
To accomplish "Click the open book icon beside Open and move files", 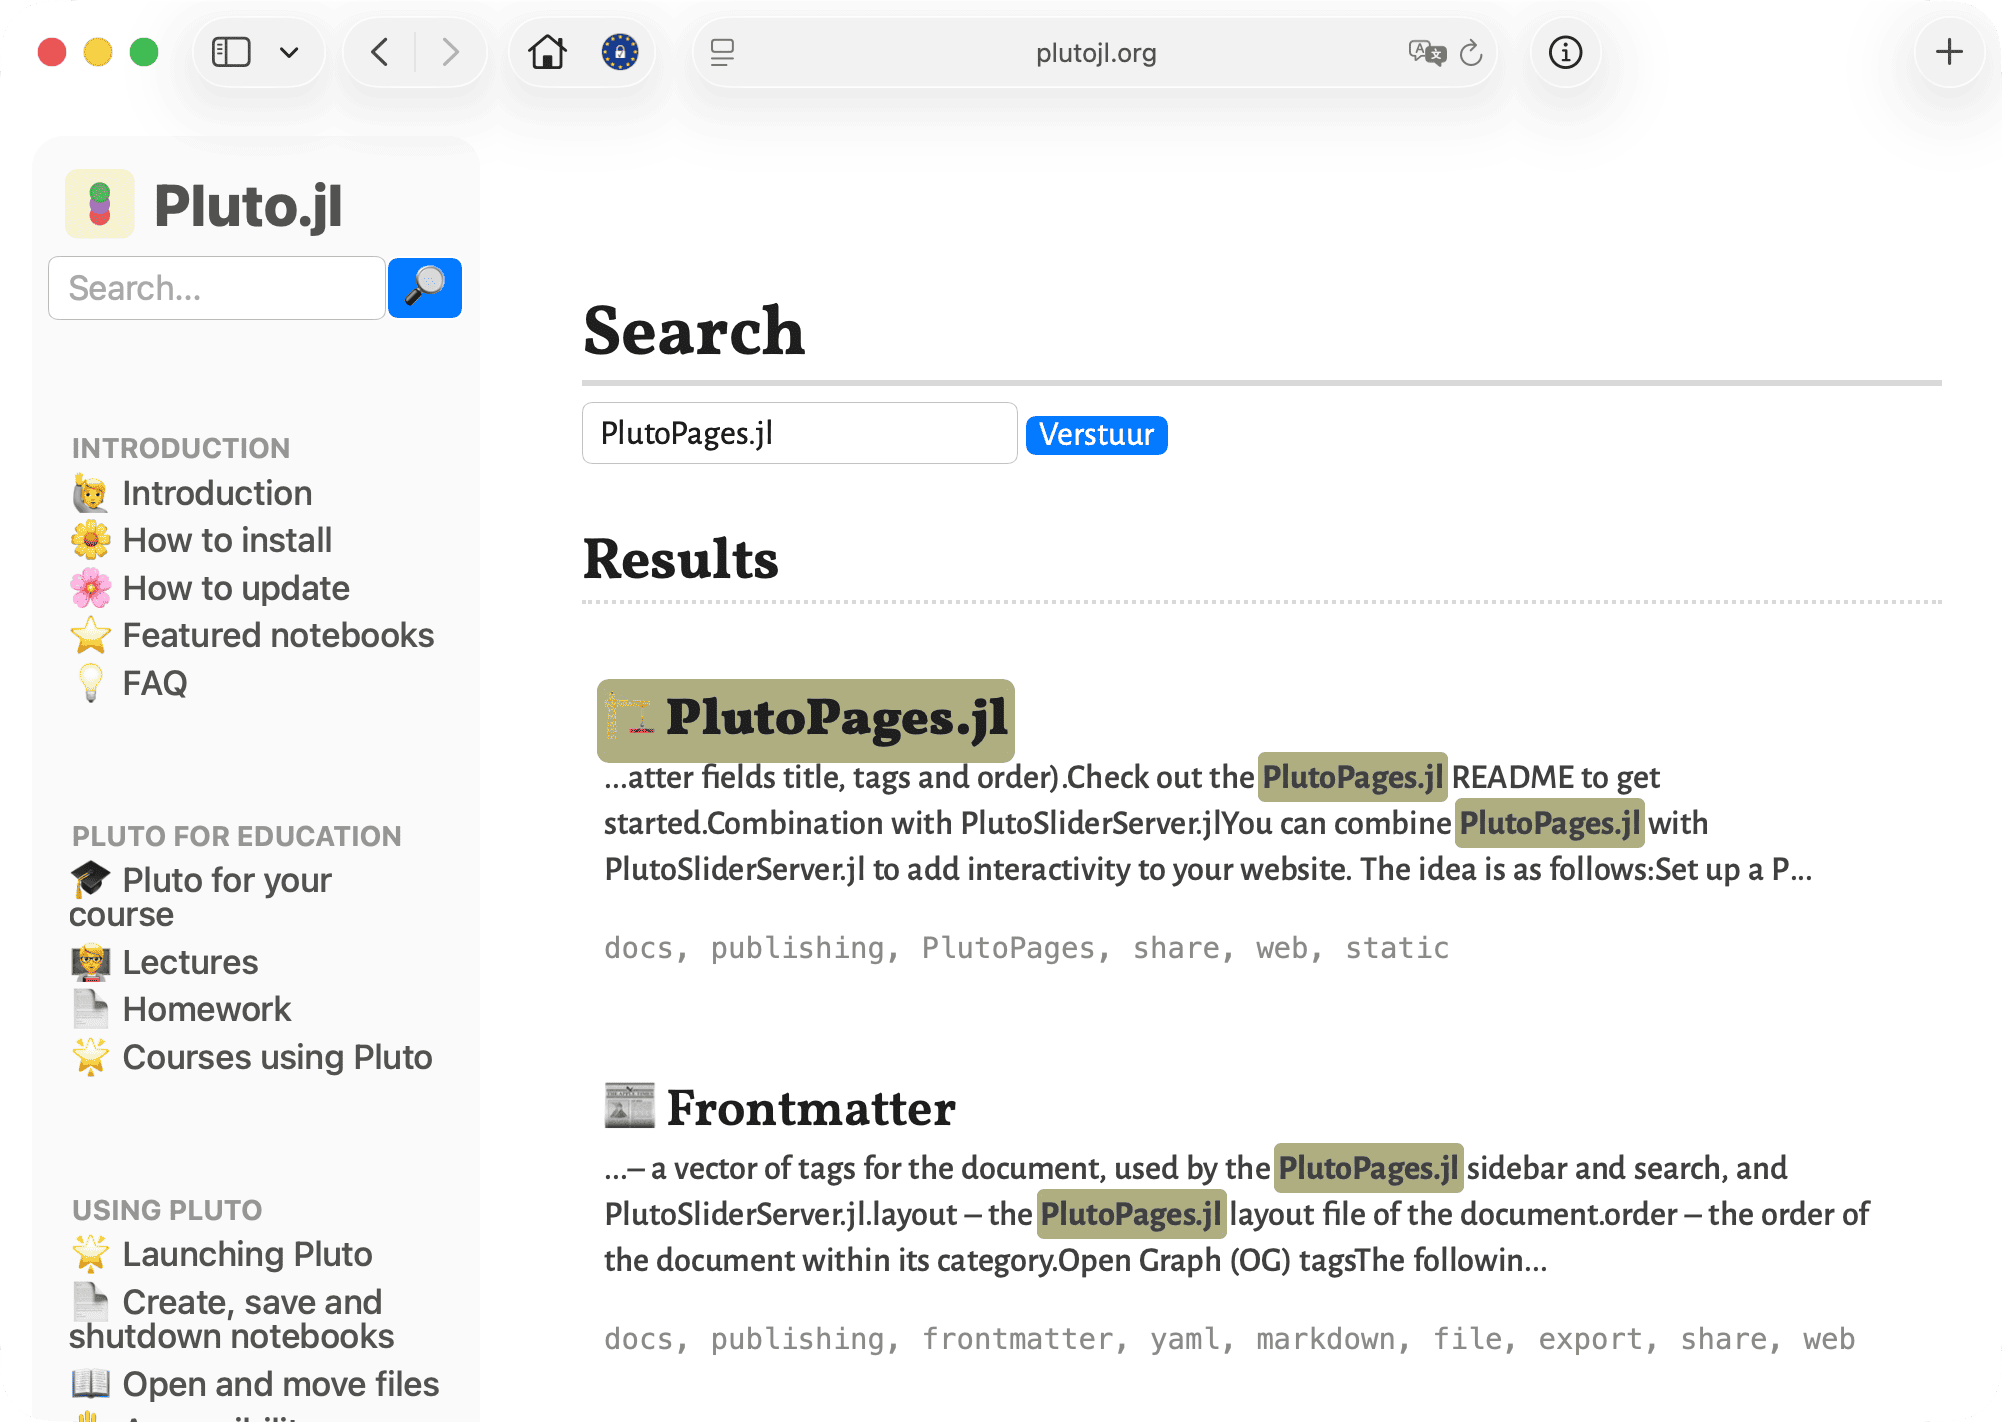I will (x=91, y=1384).
